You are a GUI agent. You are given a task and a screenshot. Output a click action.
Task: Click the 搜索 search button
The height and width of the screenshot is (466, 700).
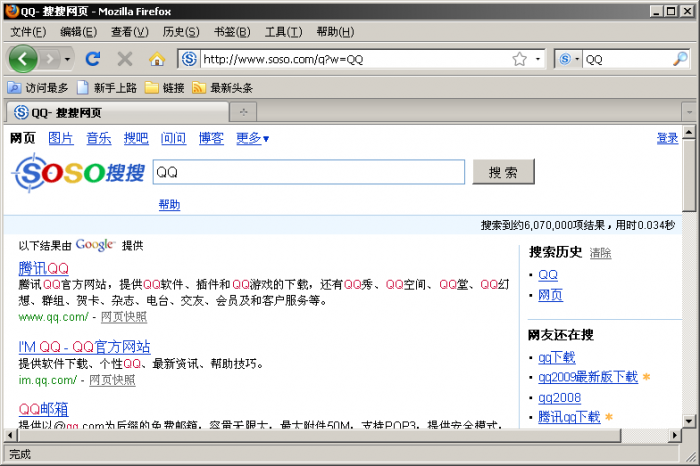pos(503,172)
